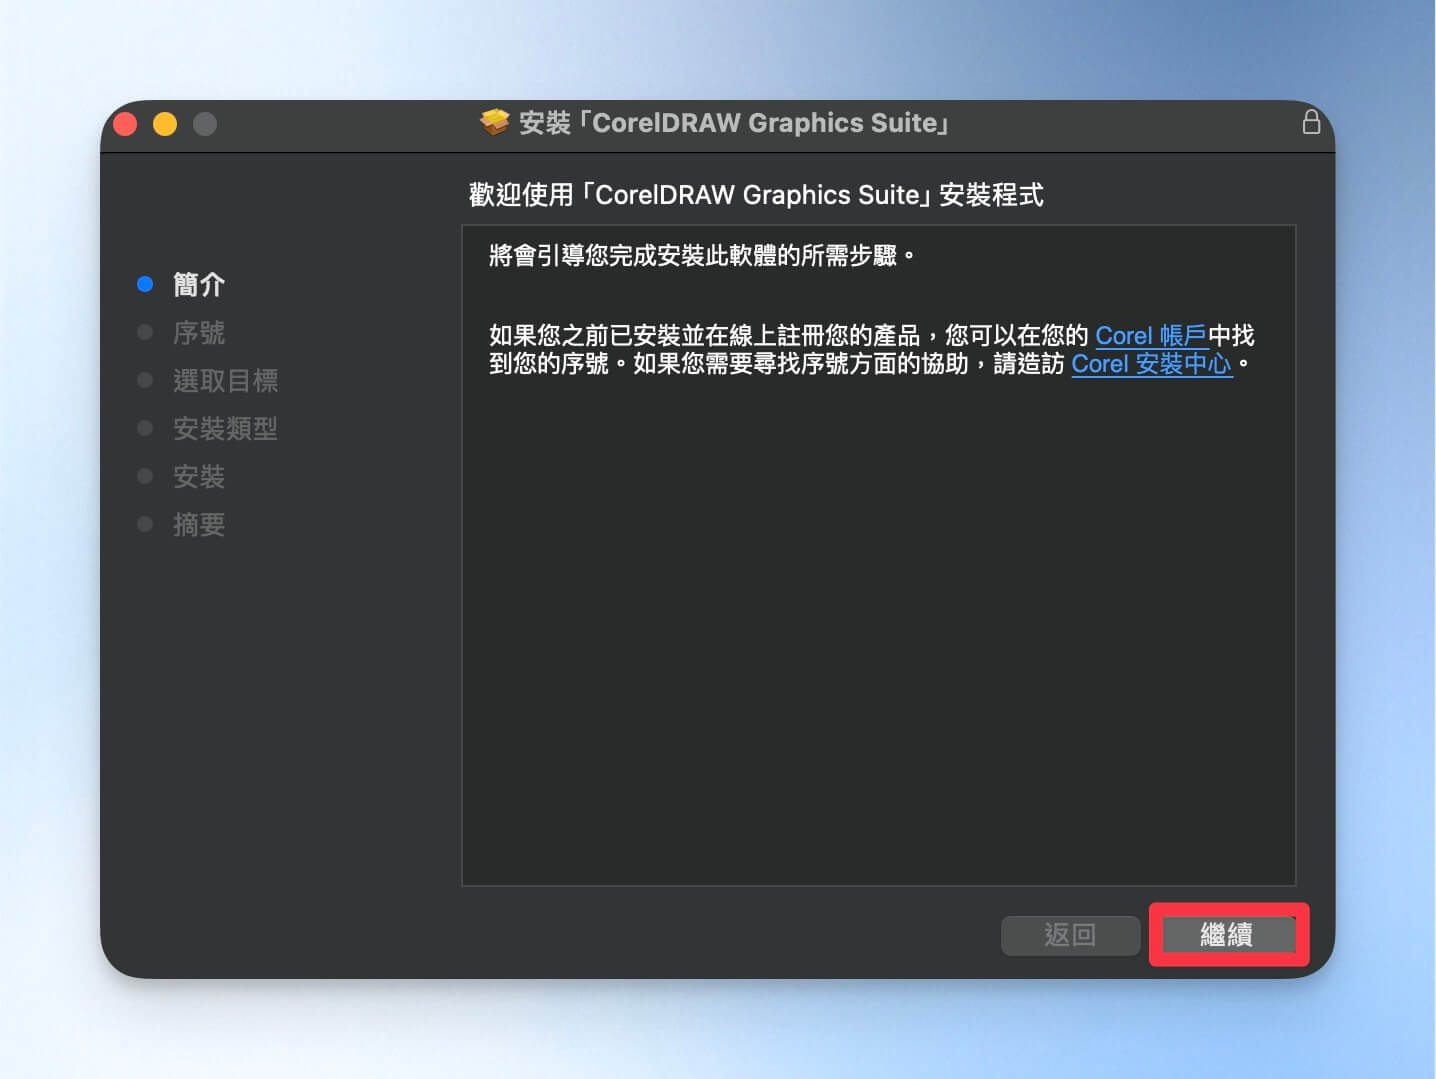Click the lock icon in title bar

(1311, 122)
